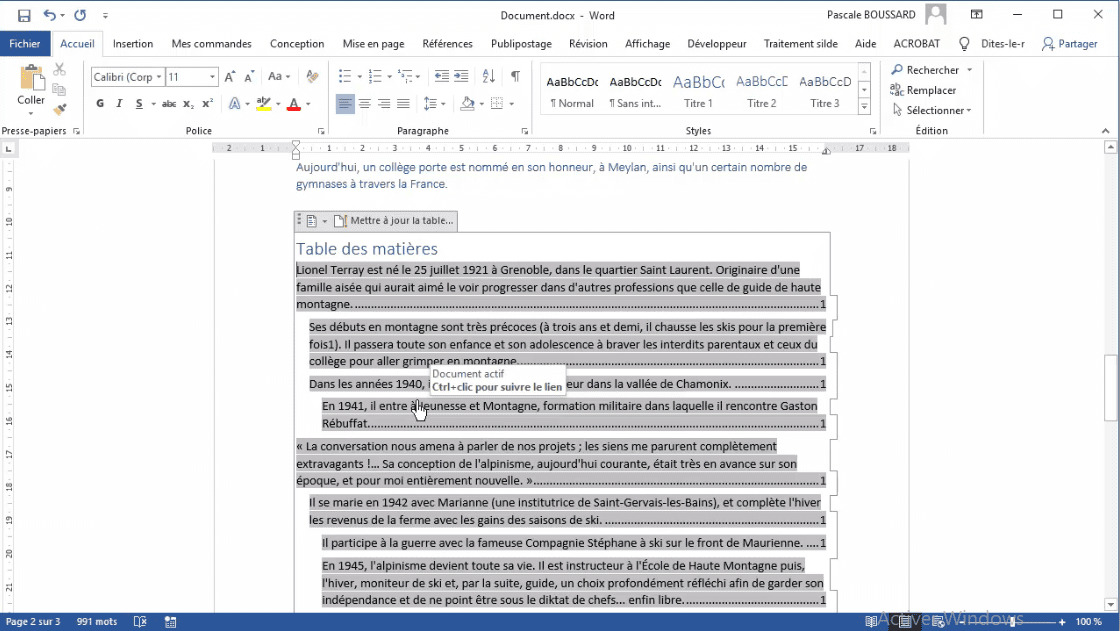Click the vertical scrollbar thumb

(1110, 387)
